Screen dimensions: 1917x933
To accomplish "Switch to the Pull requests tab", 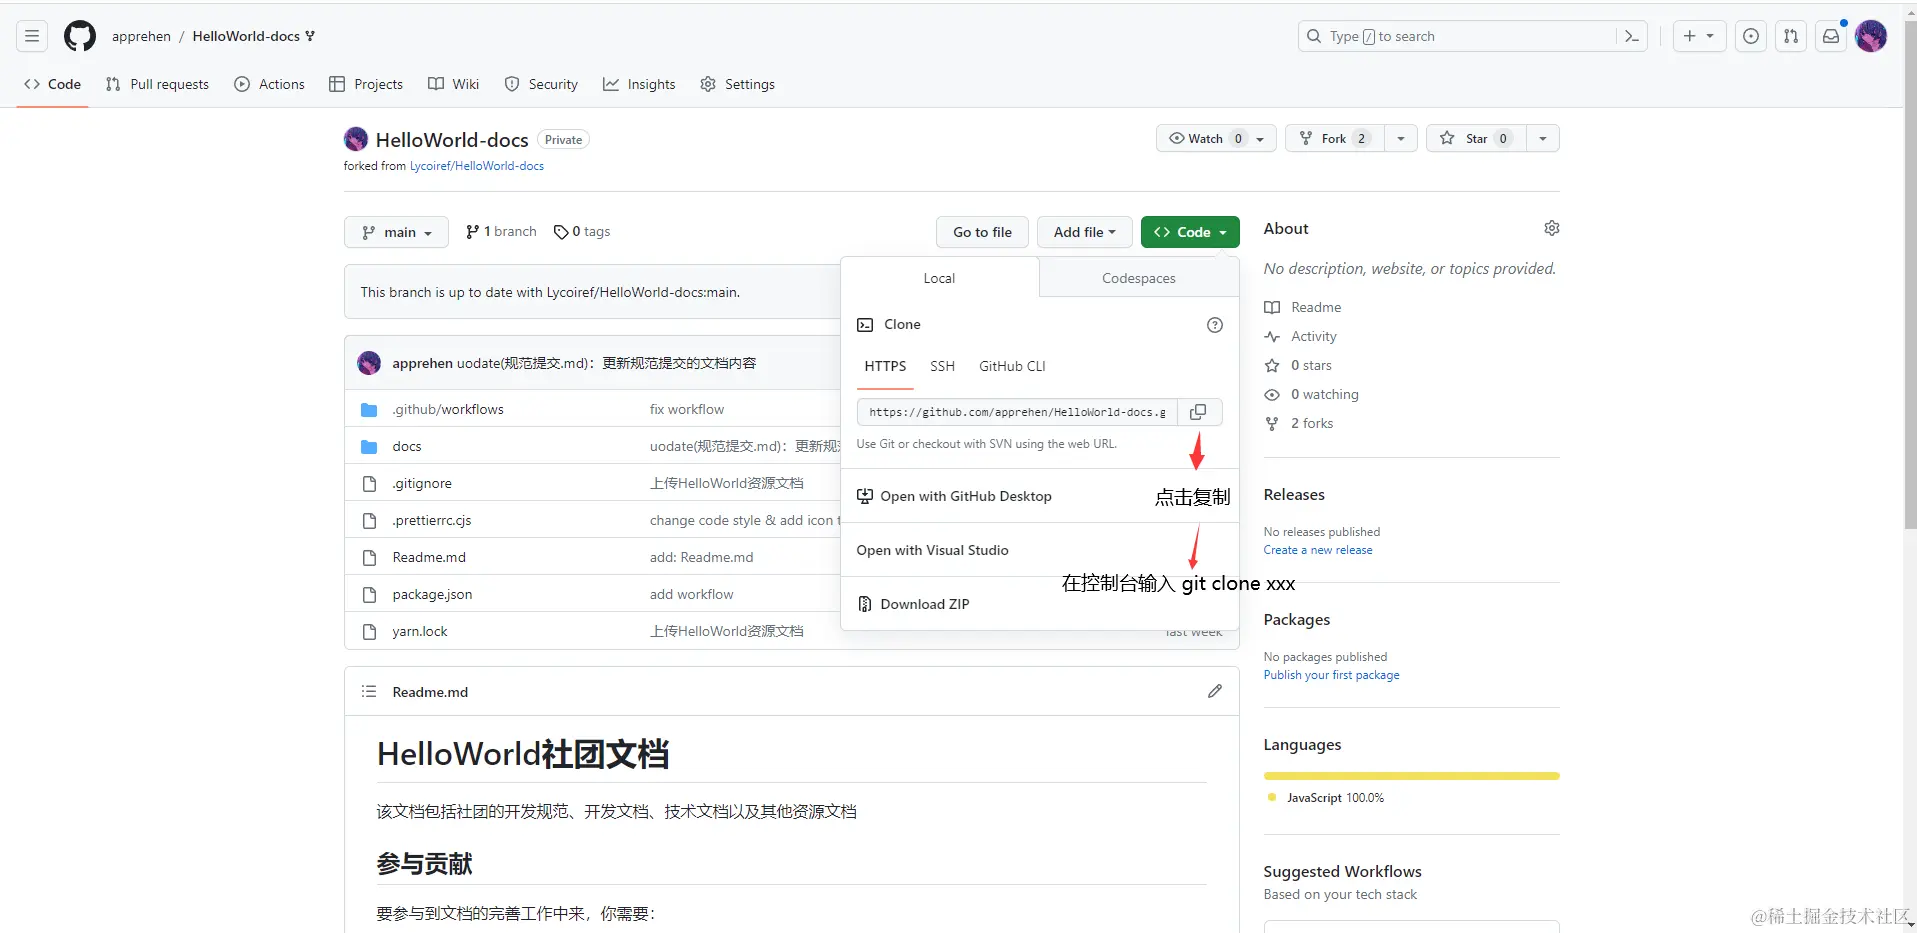I will tap(157, 84).
